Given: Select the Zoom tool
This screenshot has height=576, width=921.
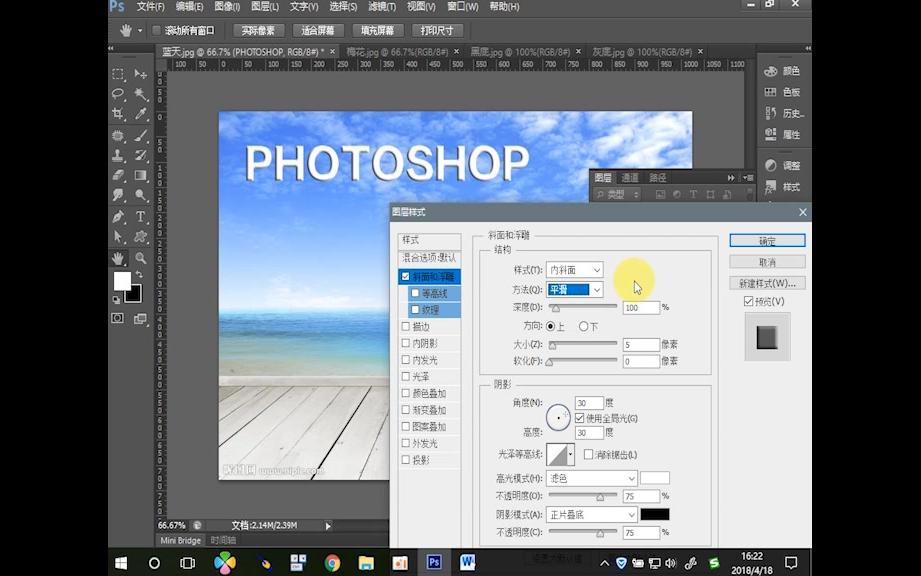Looking at the screenshot, I should coord(143,259).
